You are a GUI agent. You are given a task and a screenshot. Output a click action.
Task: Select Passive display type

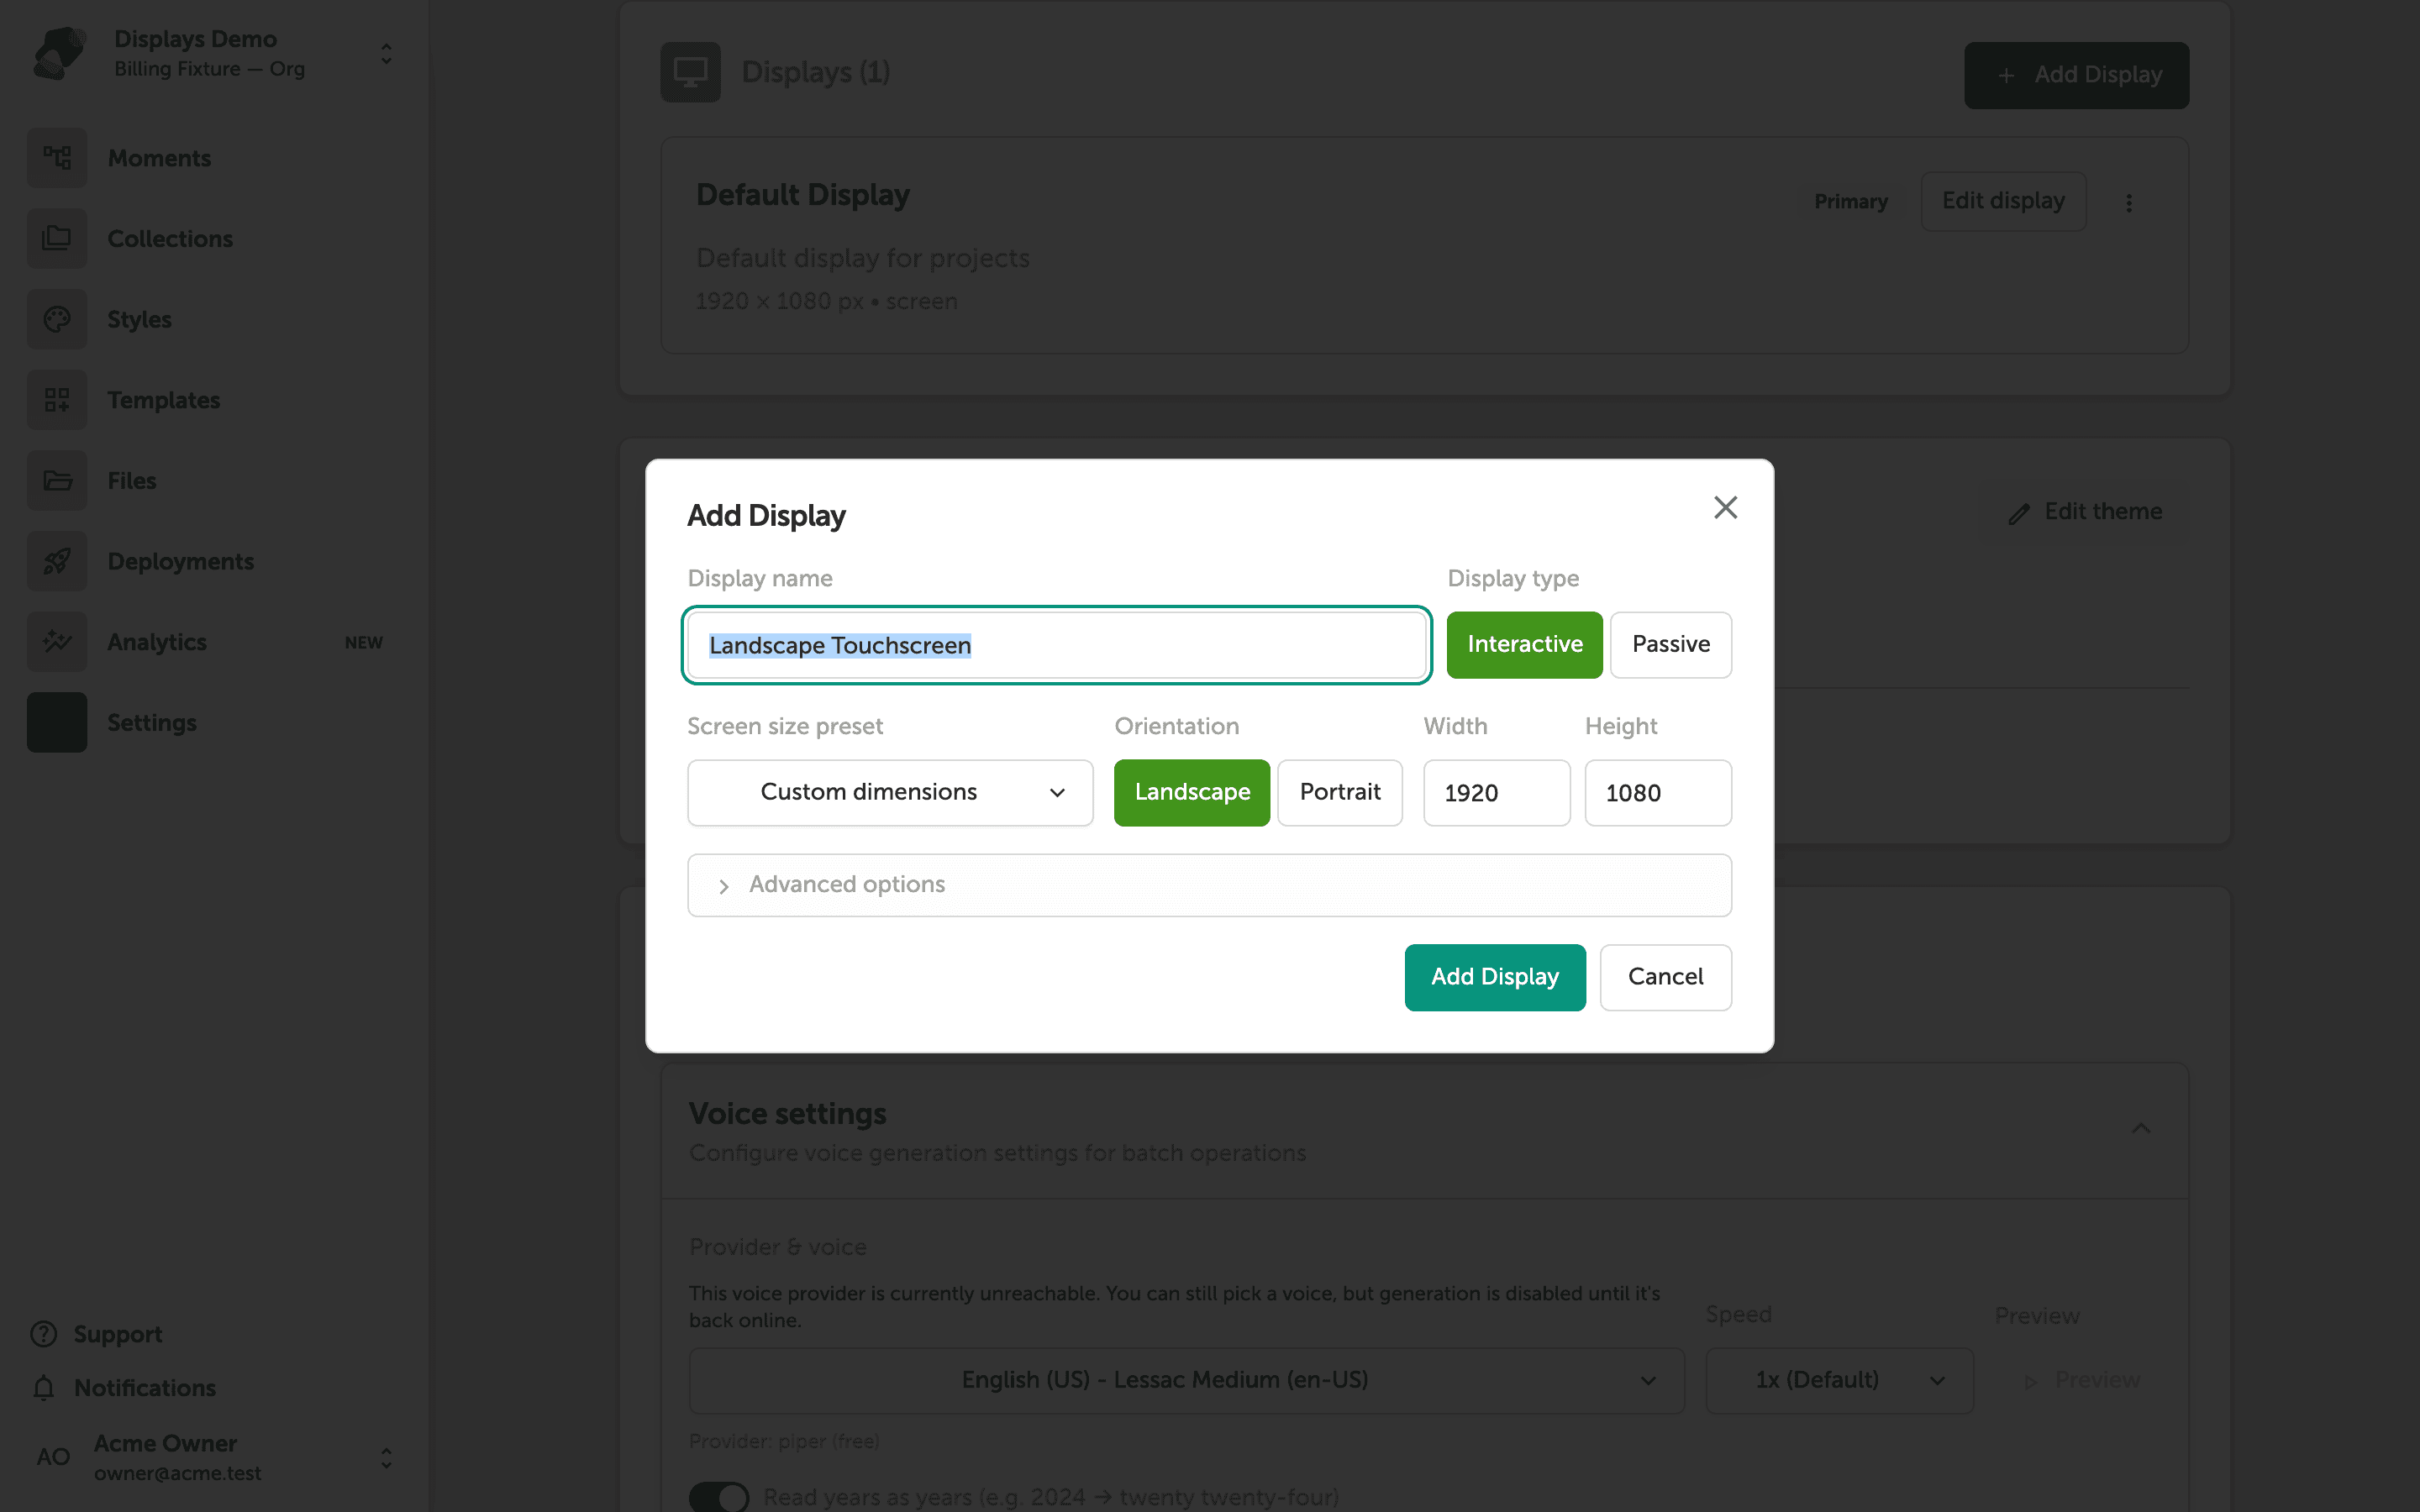tap(1670, 644)
